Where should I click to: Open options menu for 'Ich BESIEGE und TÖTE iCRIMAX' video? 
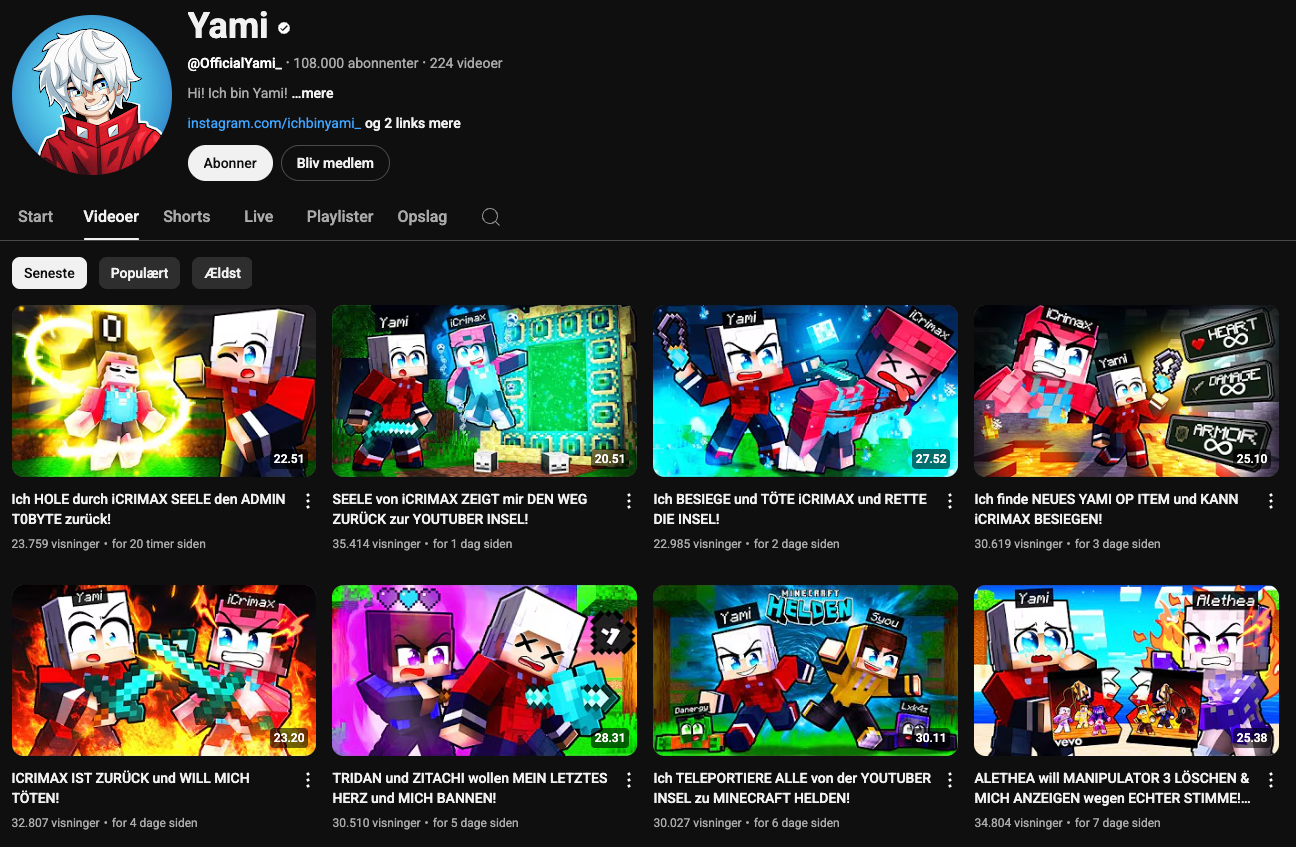tap(950, 501)
